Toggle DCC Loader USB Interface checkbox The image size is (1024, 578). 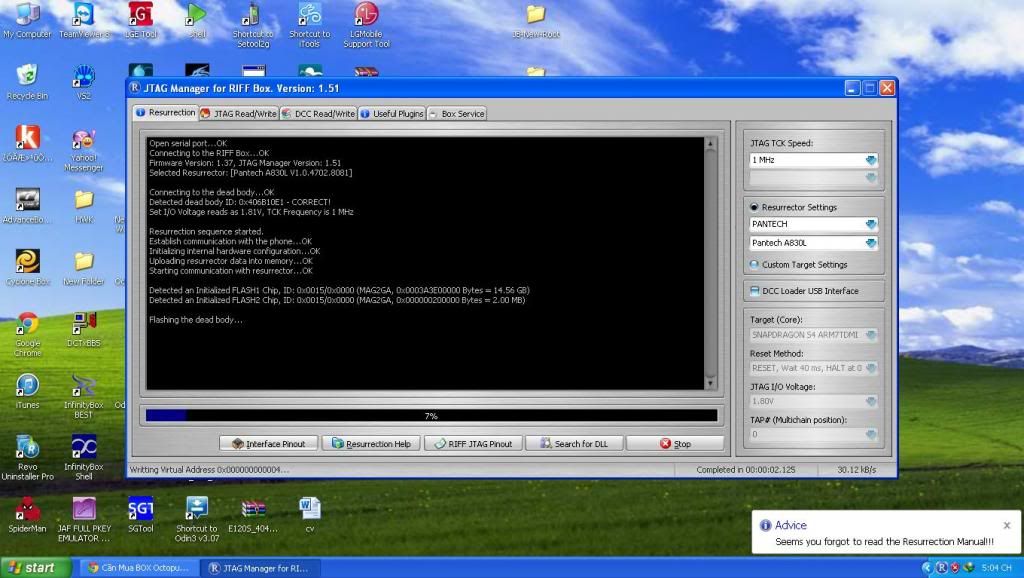(754, 291)
